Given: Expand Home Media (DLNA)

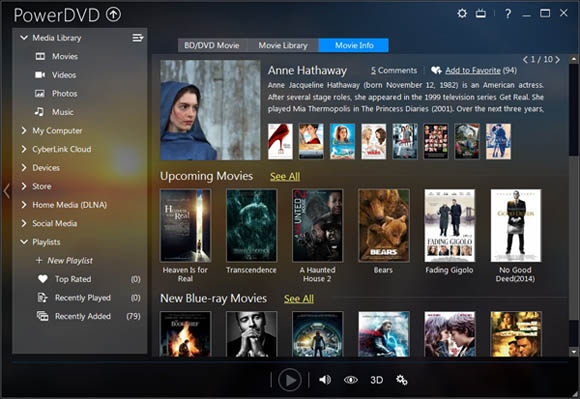Looking at the screenshot, I should (24, 204).
